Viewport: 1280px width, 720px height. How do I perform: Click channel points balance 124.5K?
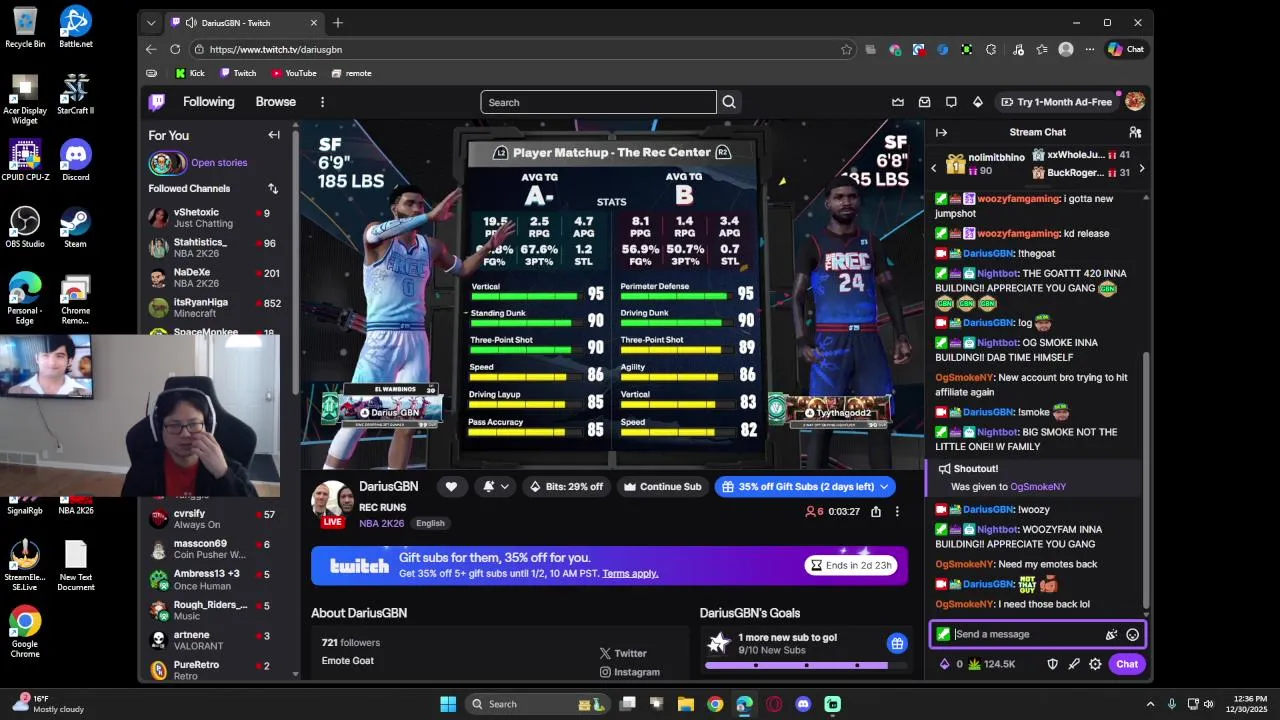pyautogui.click(x=991, y=664)
